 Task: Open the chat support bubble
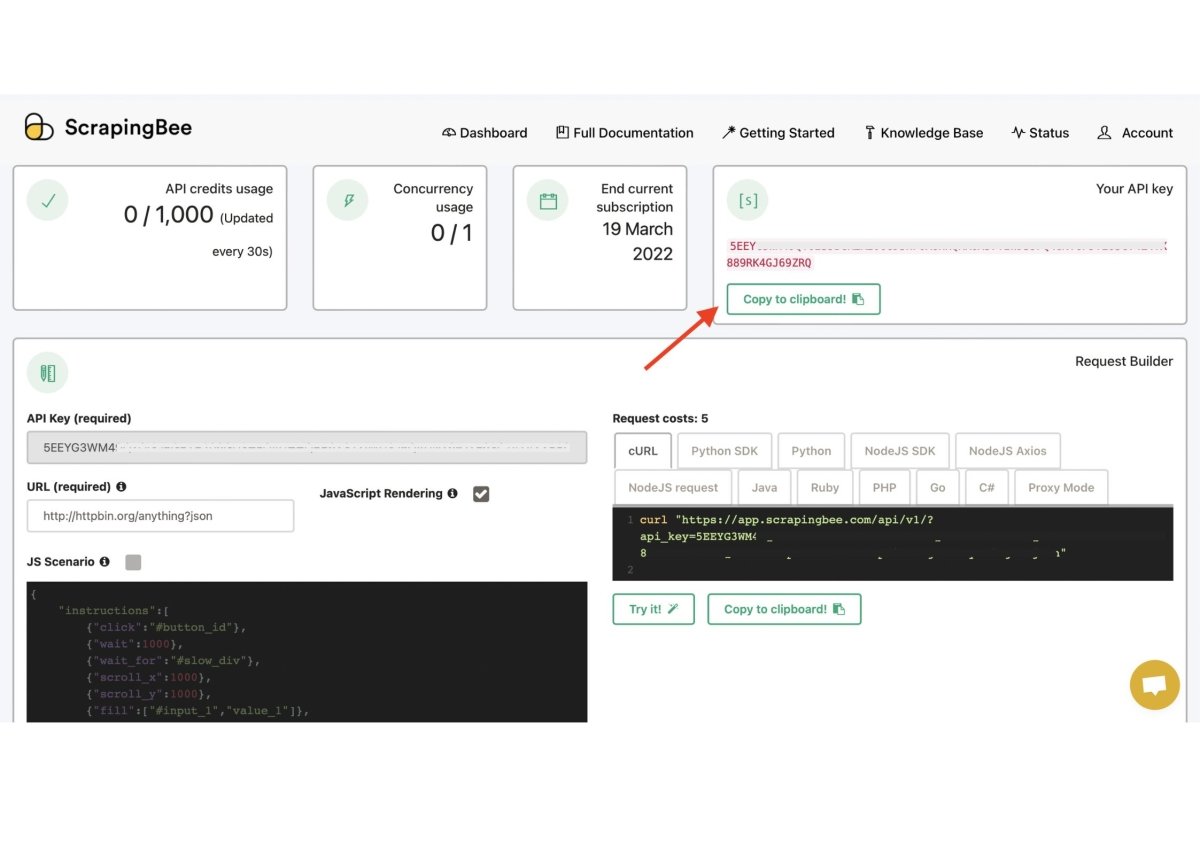(x=1155, y=685)
